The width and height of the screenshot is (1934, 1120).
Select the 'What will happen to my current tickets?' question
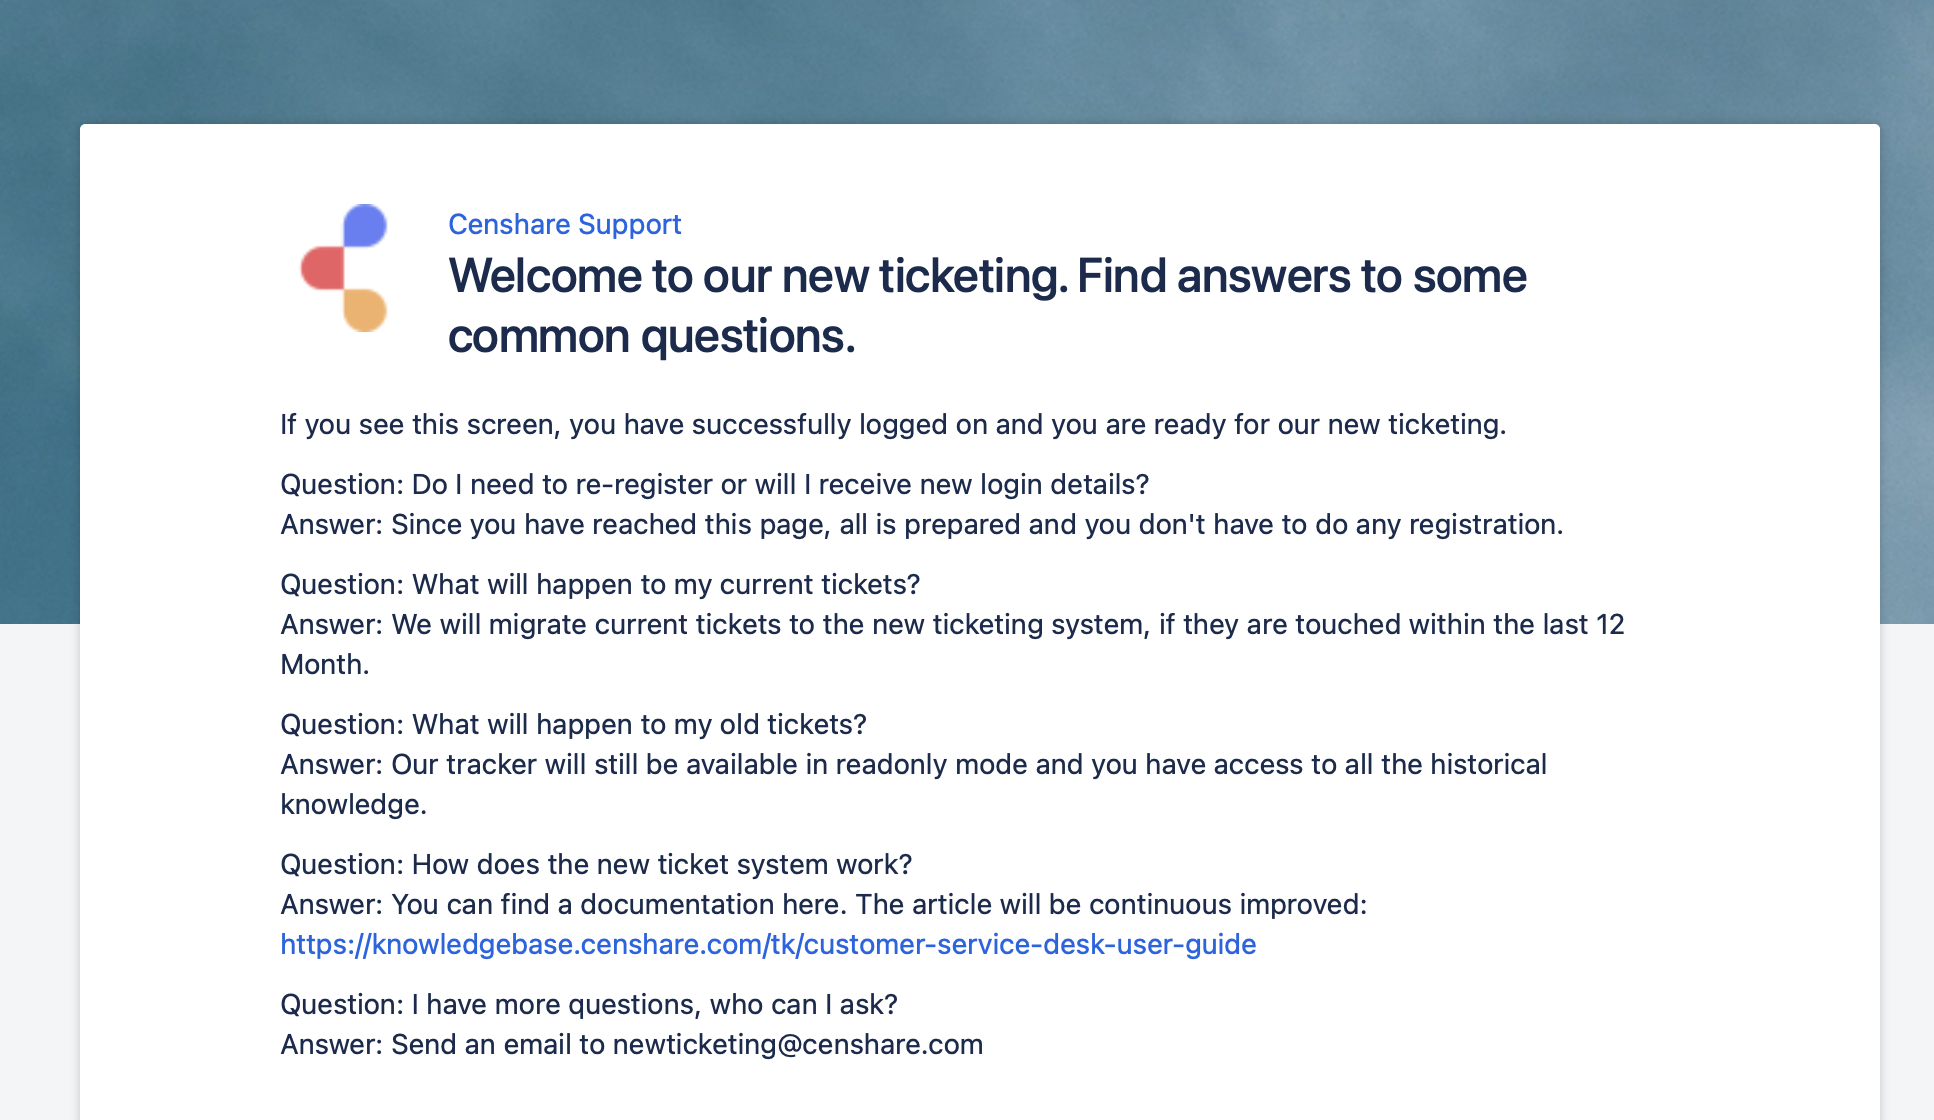tap(600, 584)
